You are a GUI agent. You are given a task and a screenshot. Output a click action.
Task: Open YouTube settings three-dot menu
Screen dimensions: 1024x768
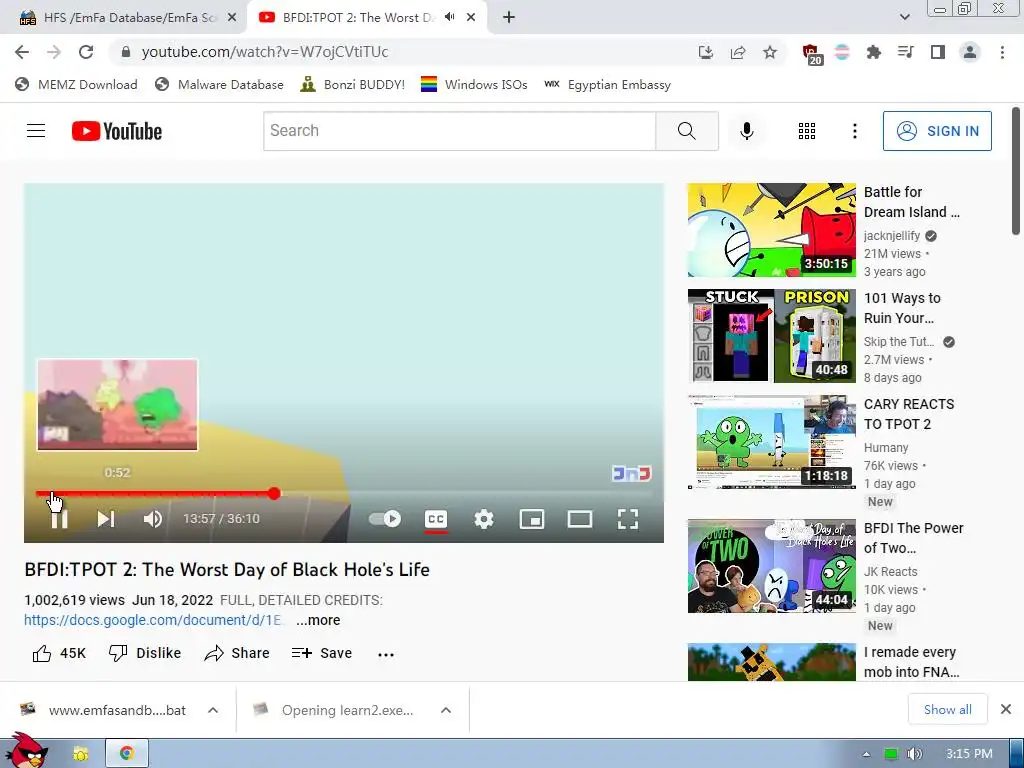click(854, 131)
